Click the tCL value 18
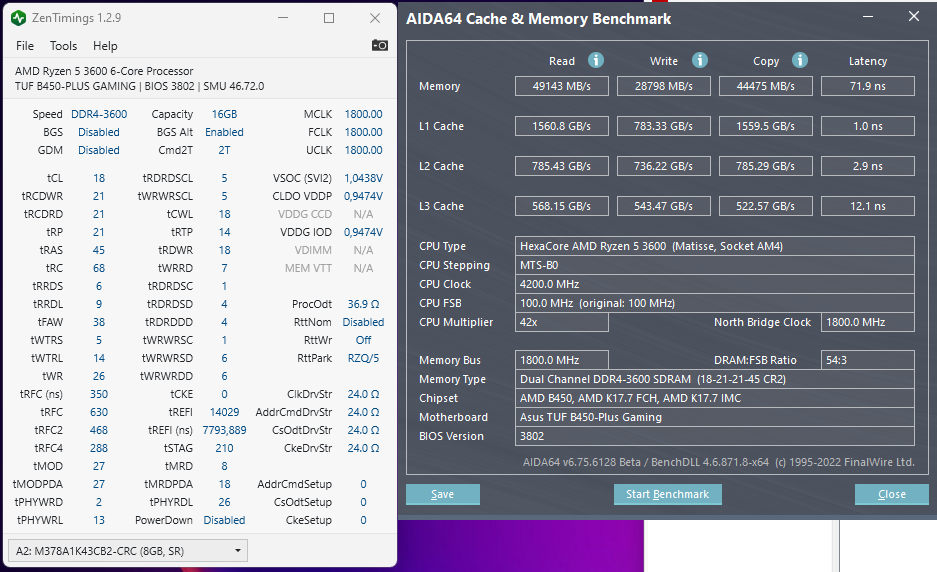Viewport: 937px width, 572px height. click(99, 178)
